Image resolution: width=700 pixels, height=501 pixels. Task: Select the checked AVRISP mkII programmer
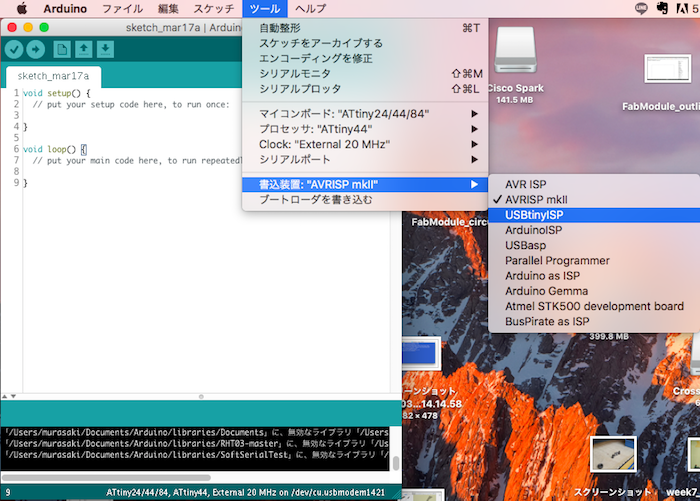(x=594, y=200)
